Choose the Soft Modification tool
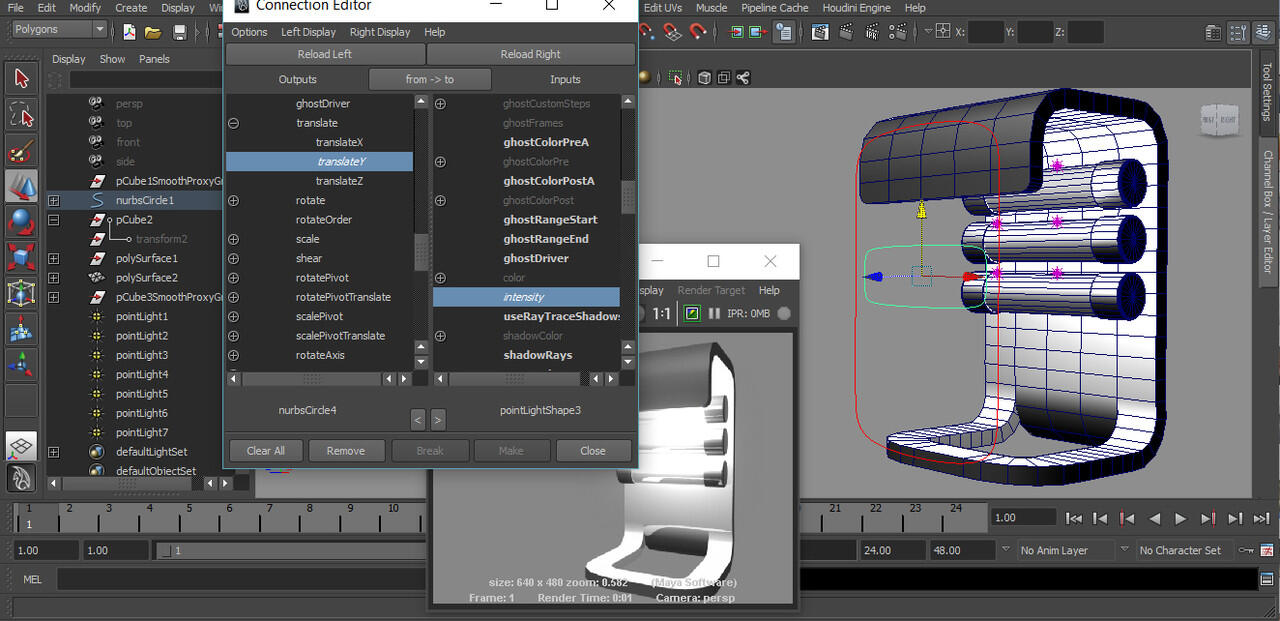The width and height of the screenshot is (1280, 621). point(22,330)
